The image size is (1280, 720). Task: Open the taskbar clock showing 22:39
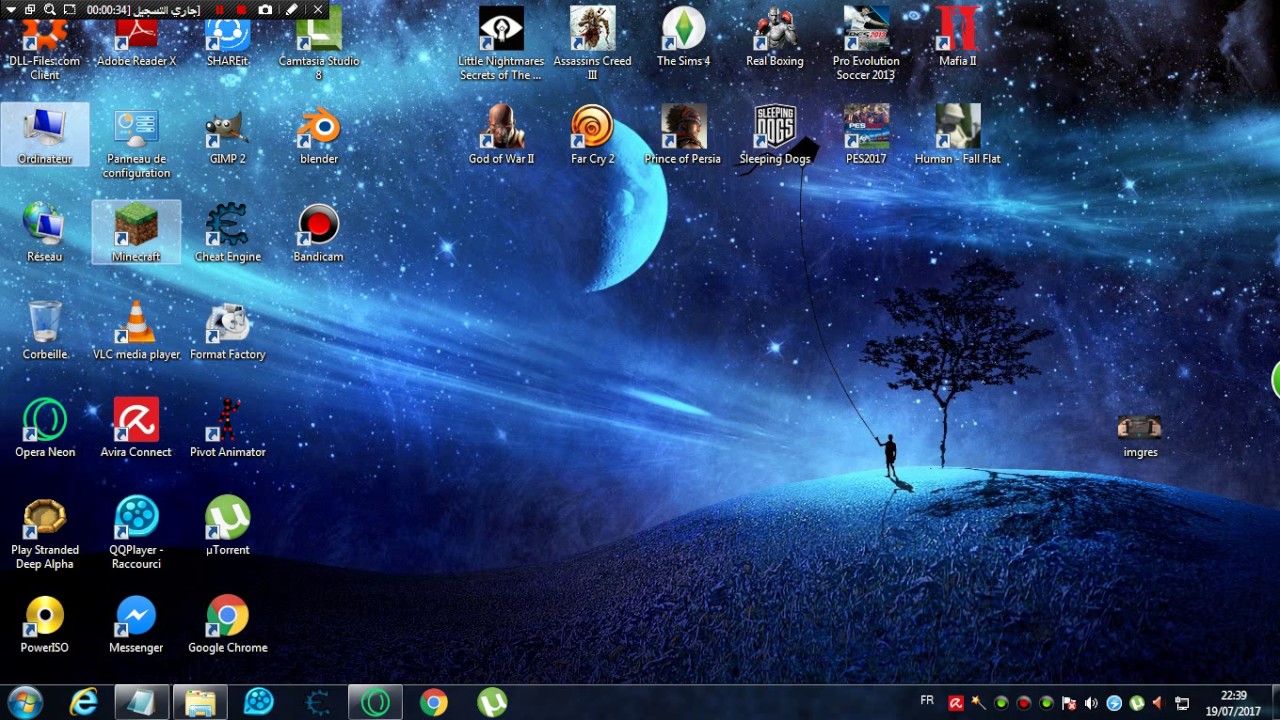click(1233, 703)
